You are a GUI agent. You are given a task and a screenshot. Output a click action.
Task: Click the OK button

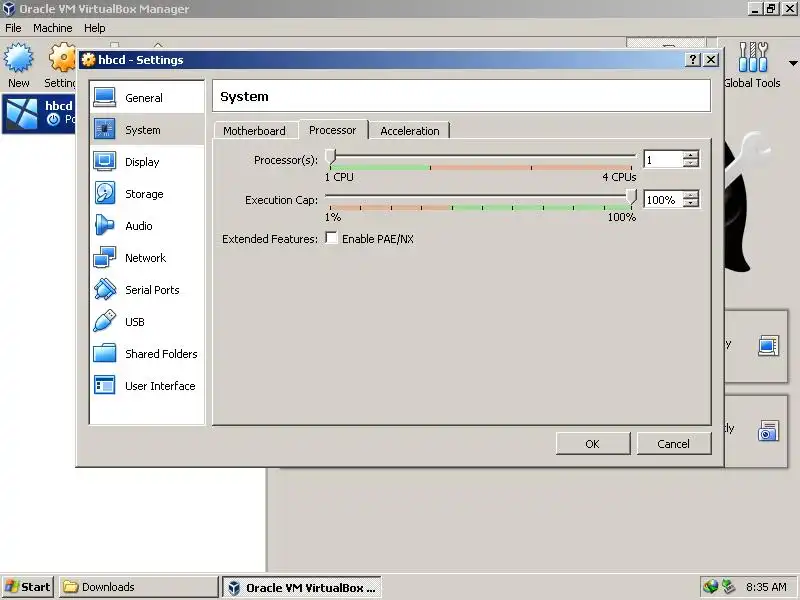pos(592,443)
